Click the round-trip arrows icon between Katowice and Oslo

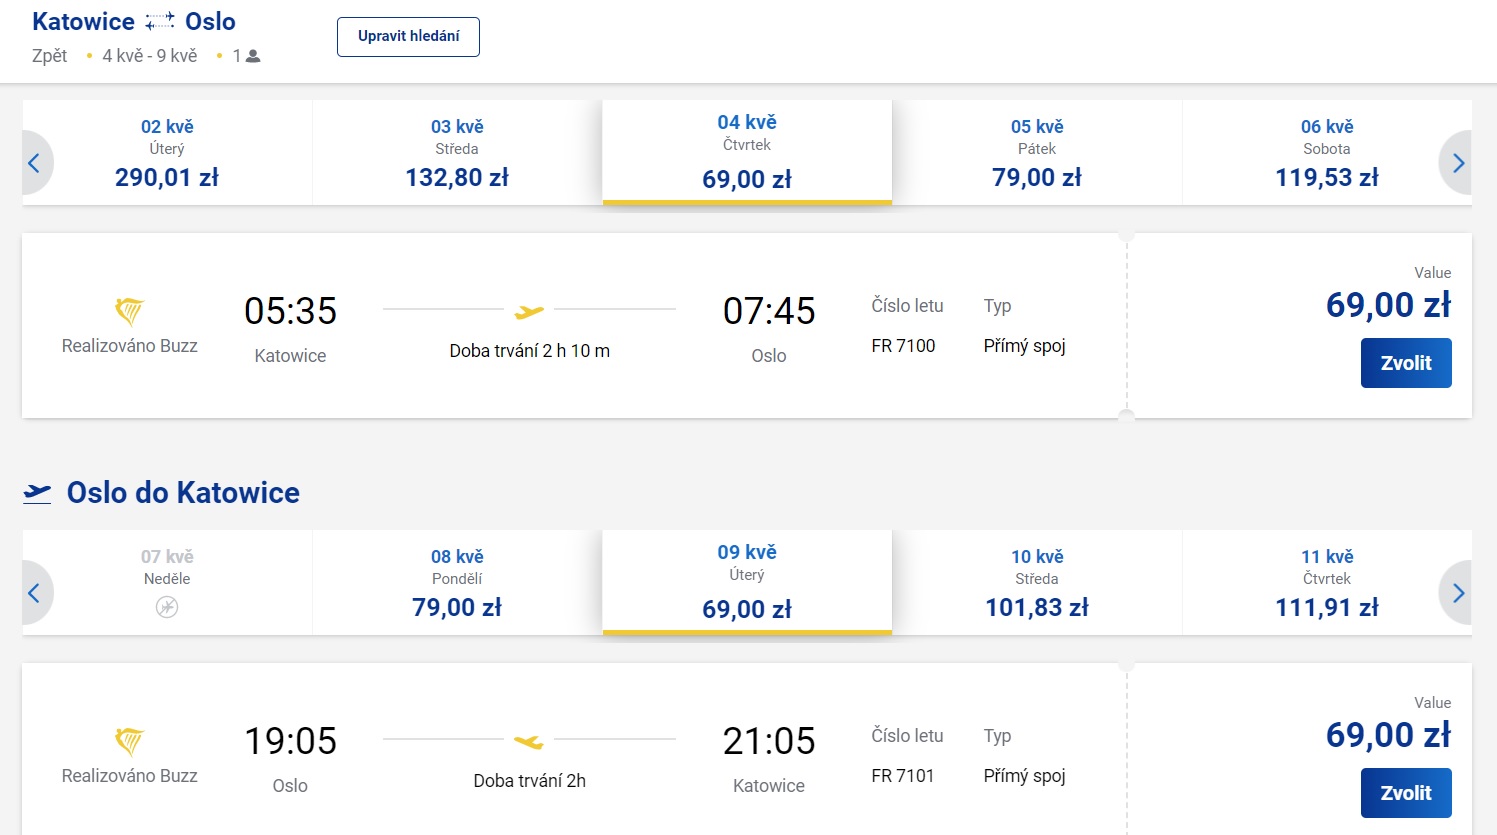pos(160,21)
